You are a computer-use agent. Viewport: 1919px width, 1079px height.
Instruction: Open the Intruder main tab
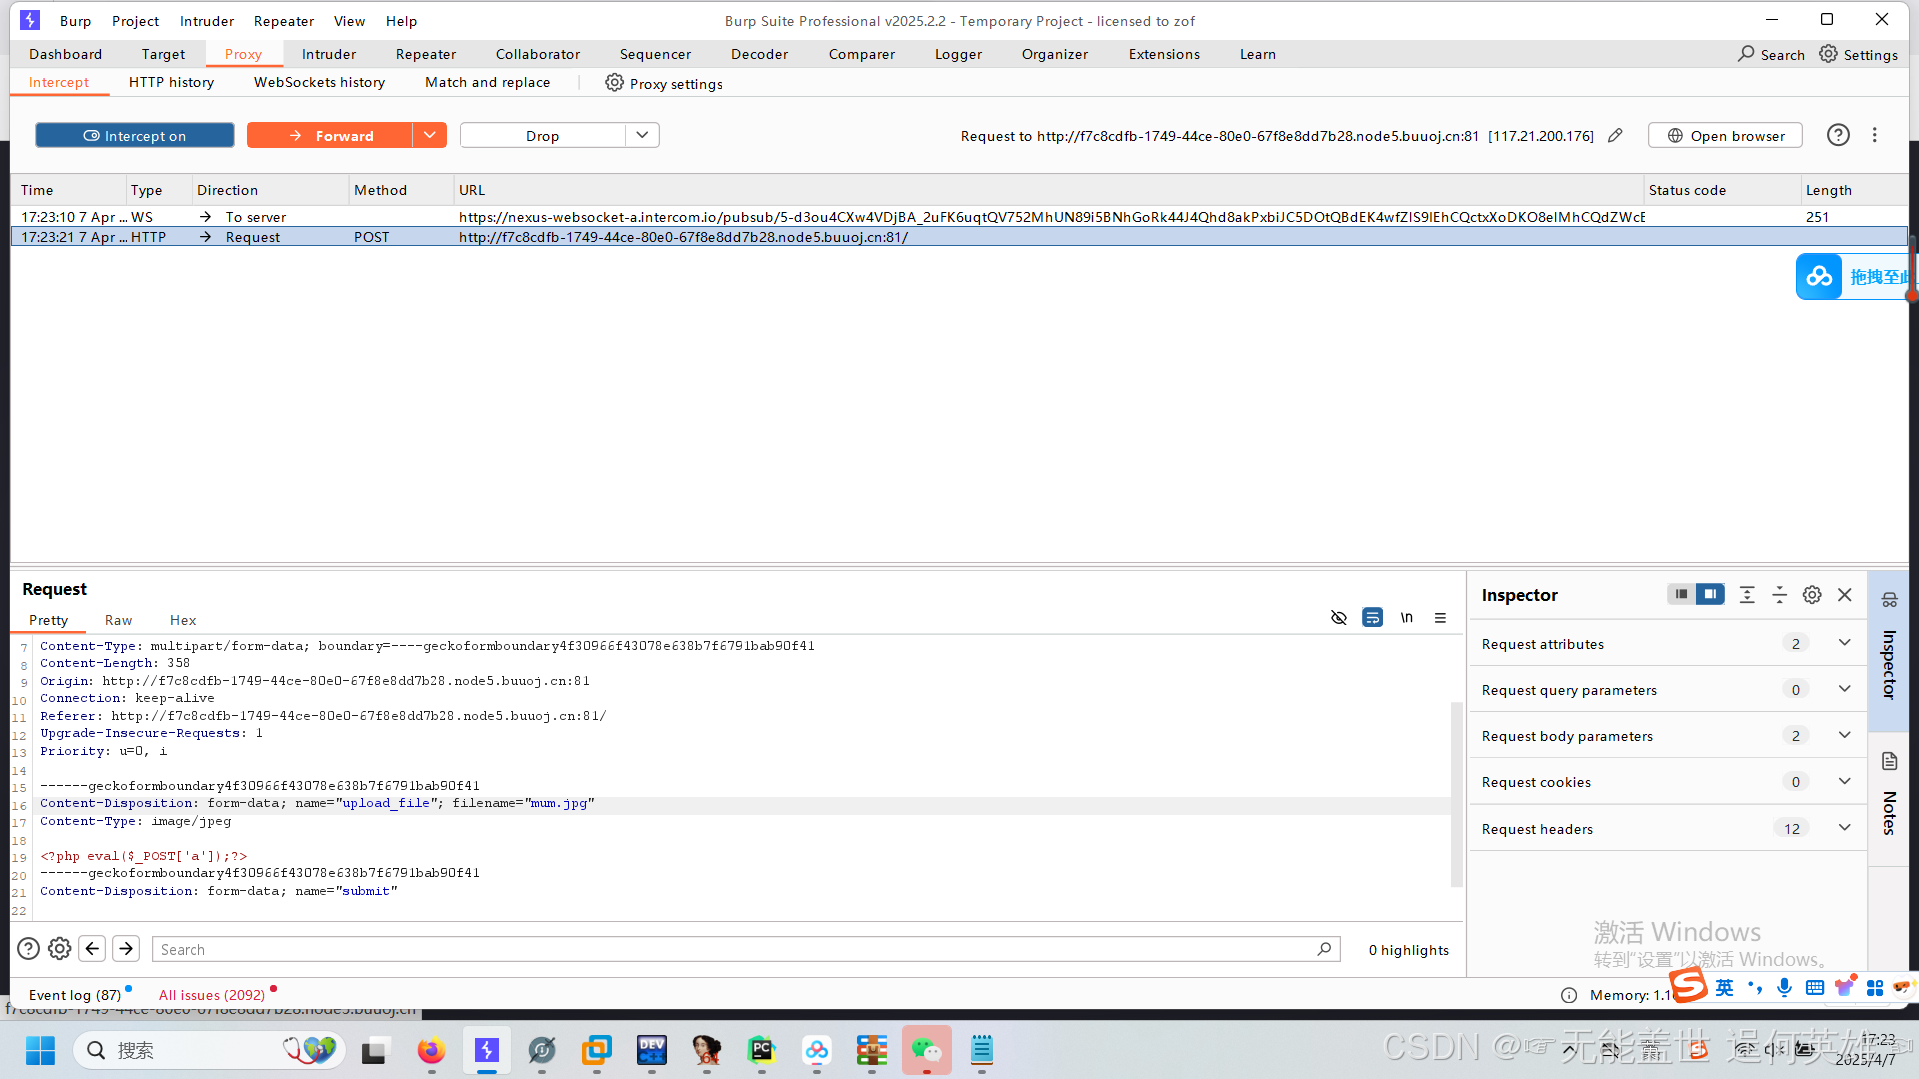point(329,54)
